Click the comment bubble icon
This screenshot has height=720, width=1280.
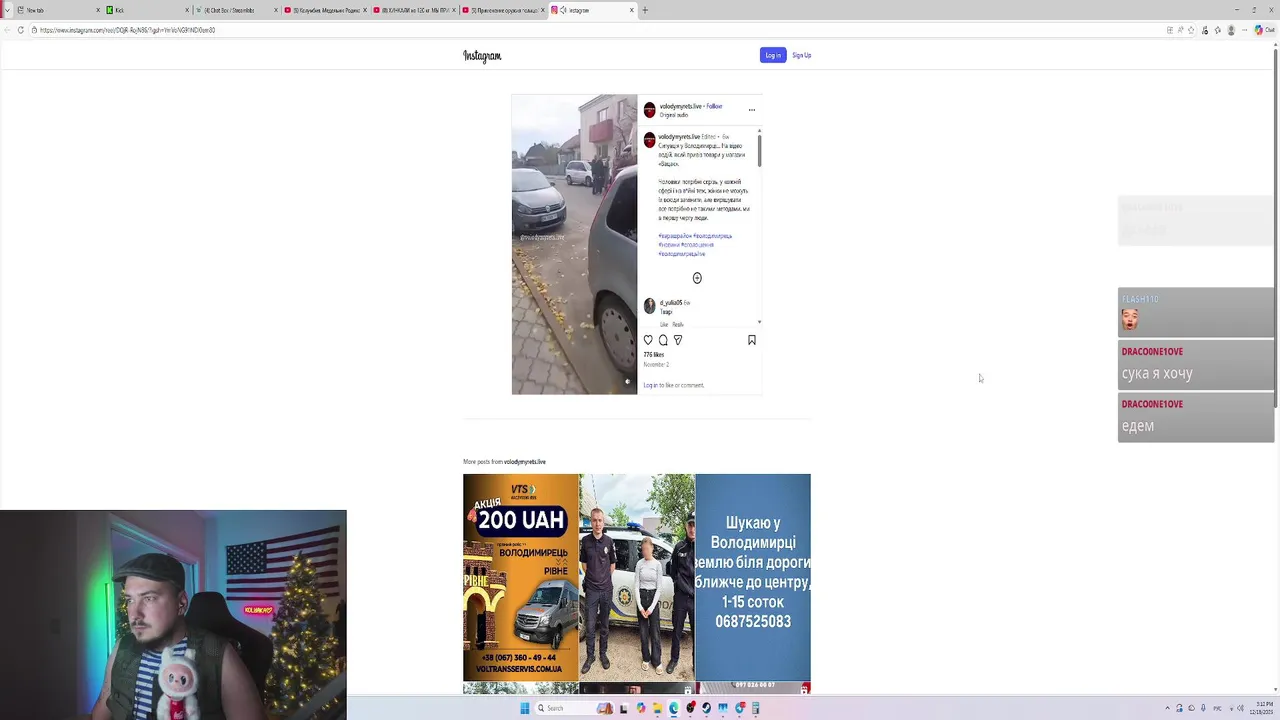pos(663,340)
